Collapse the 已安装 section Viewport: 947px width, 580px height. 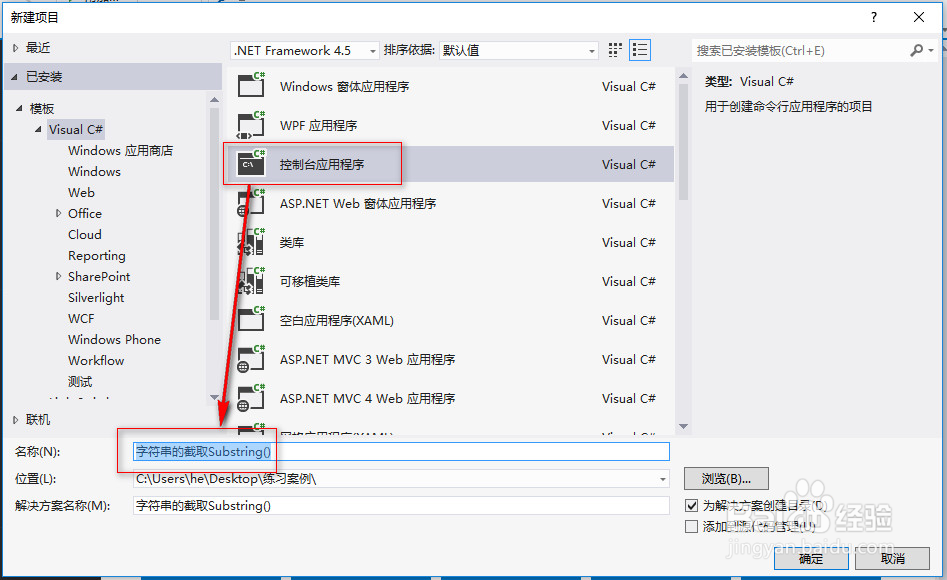(x=14, y=77)
